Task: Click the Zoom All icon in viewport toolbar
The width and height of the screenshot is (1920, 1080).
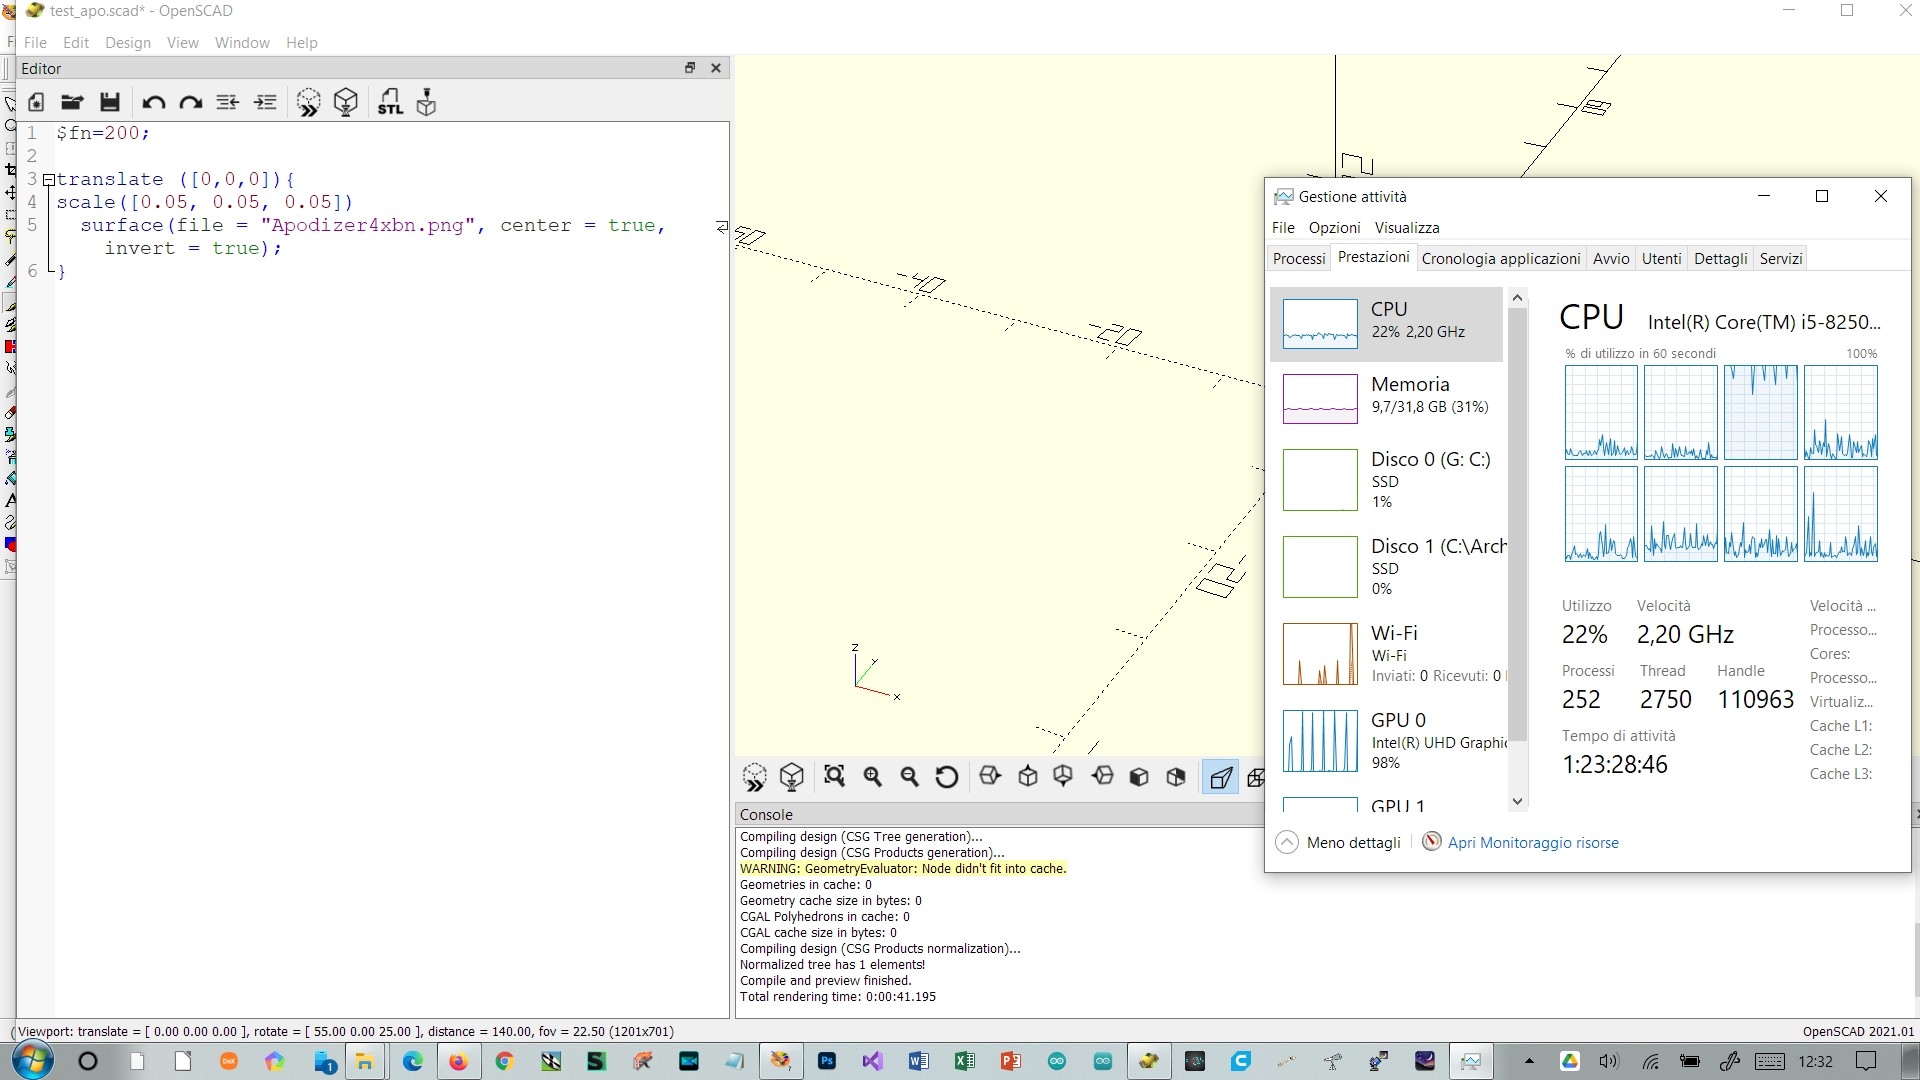Action: click(835, 777)
